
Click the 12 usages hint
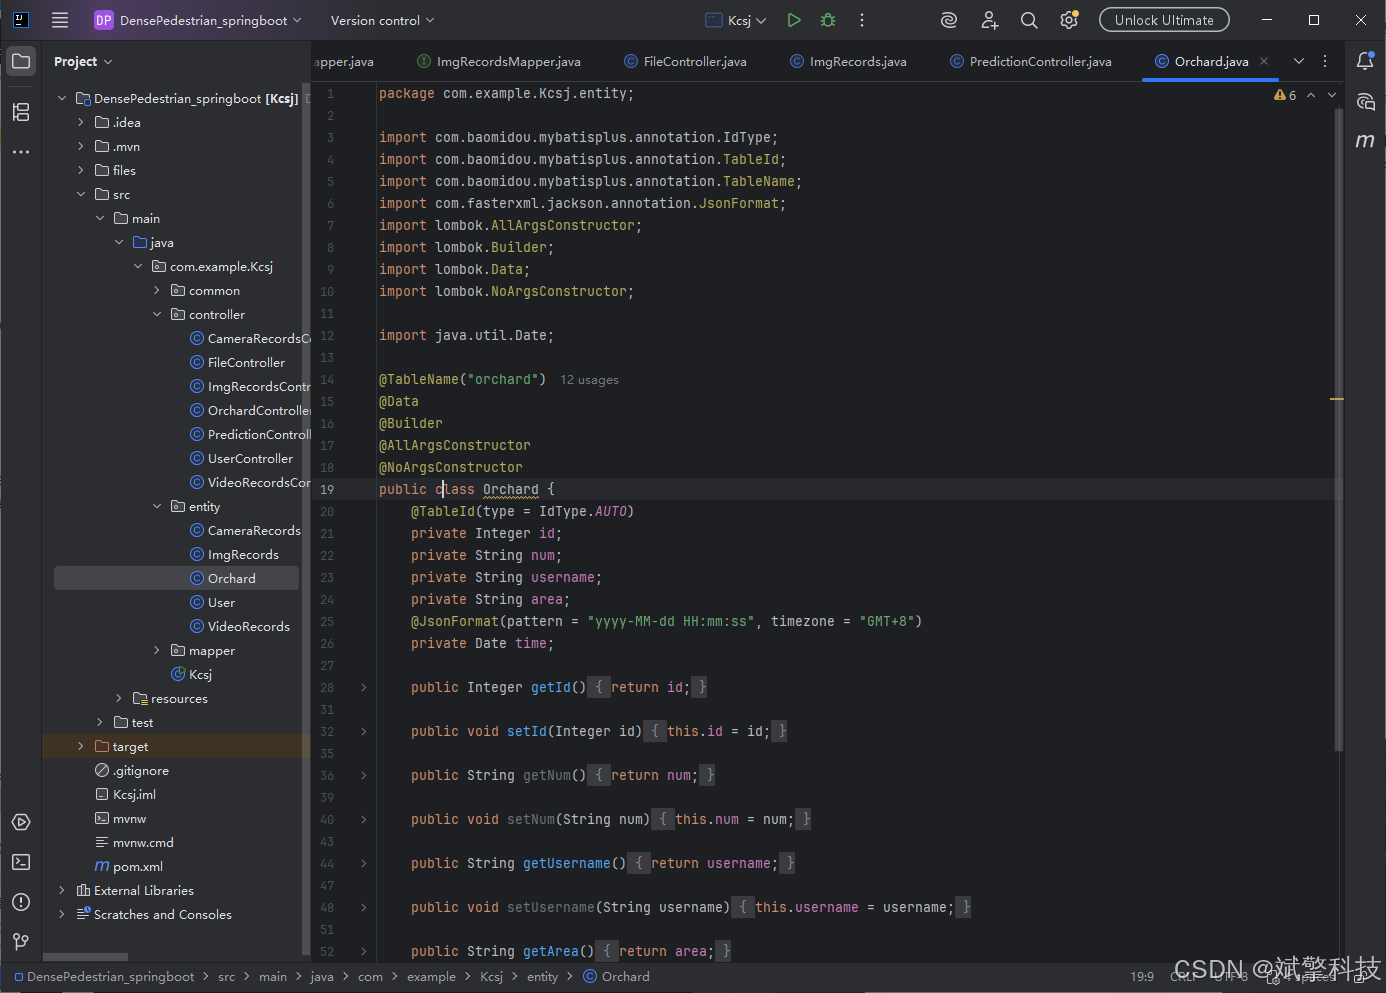(x=589, y=380)
